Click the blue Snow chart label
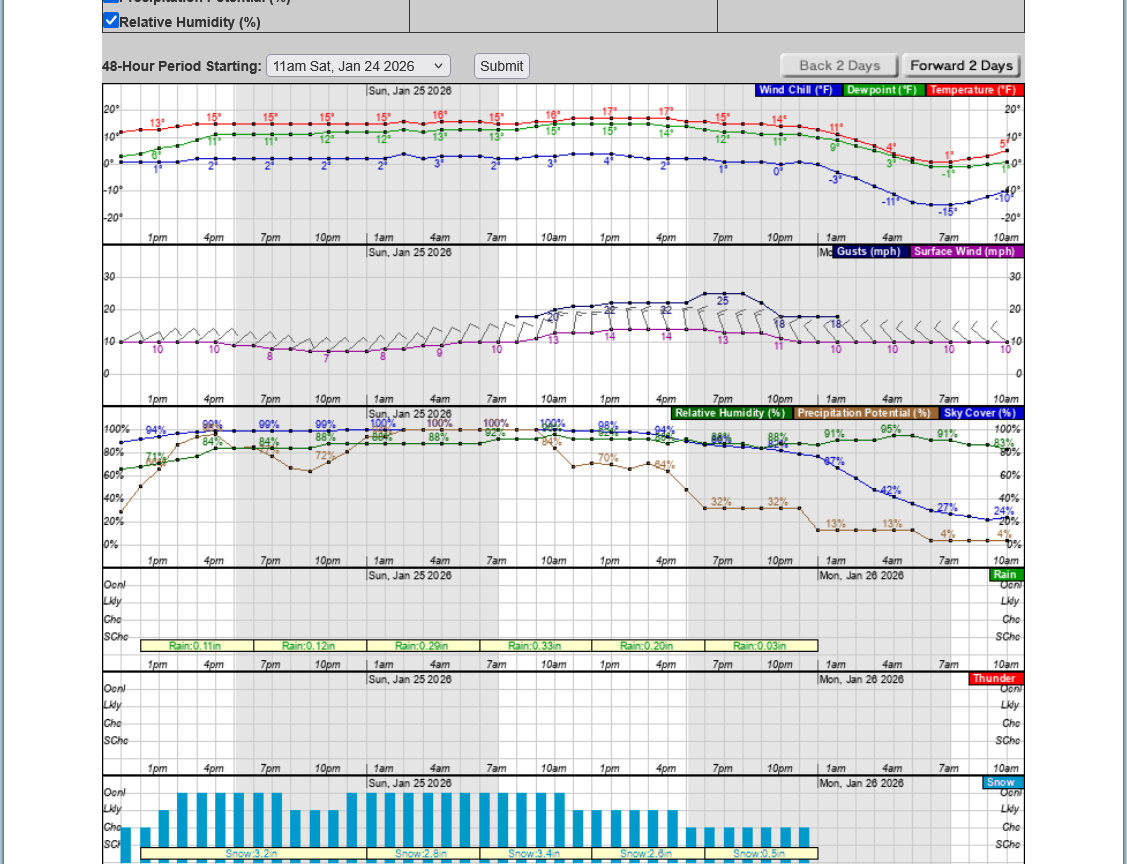Screen dimensions: 1127x864 click(x=1001, y=782)
